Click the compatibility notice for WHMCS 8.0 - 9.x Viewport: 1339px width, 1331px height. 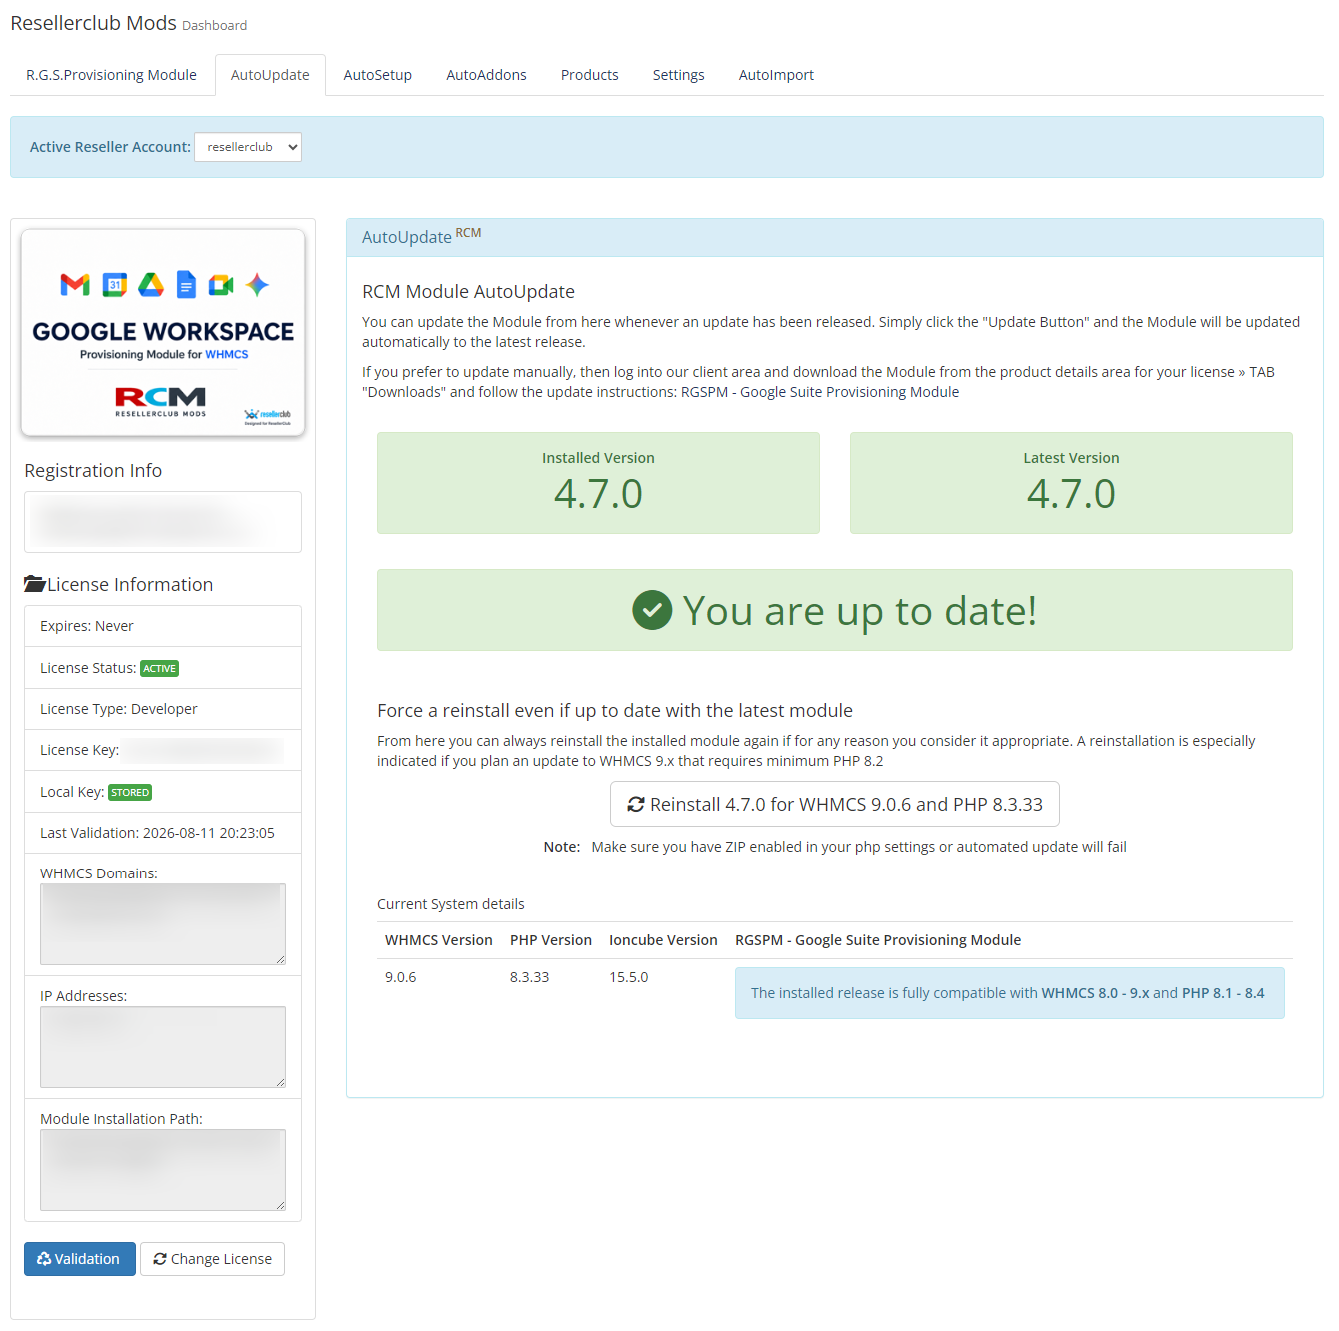click(x=1010, y=993)
